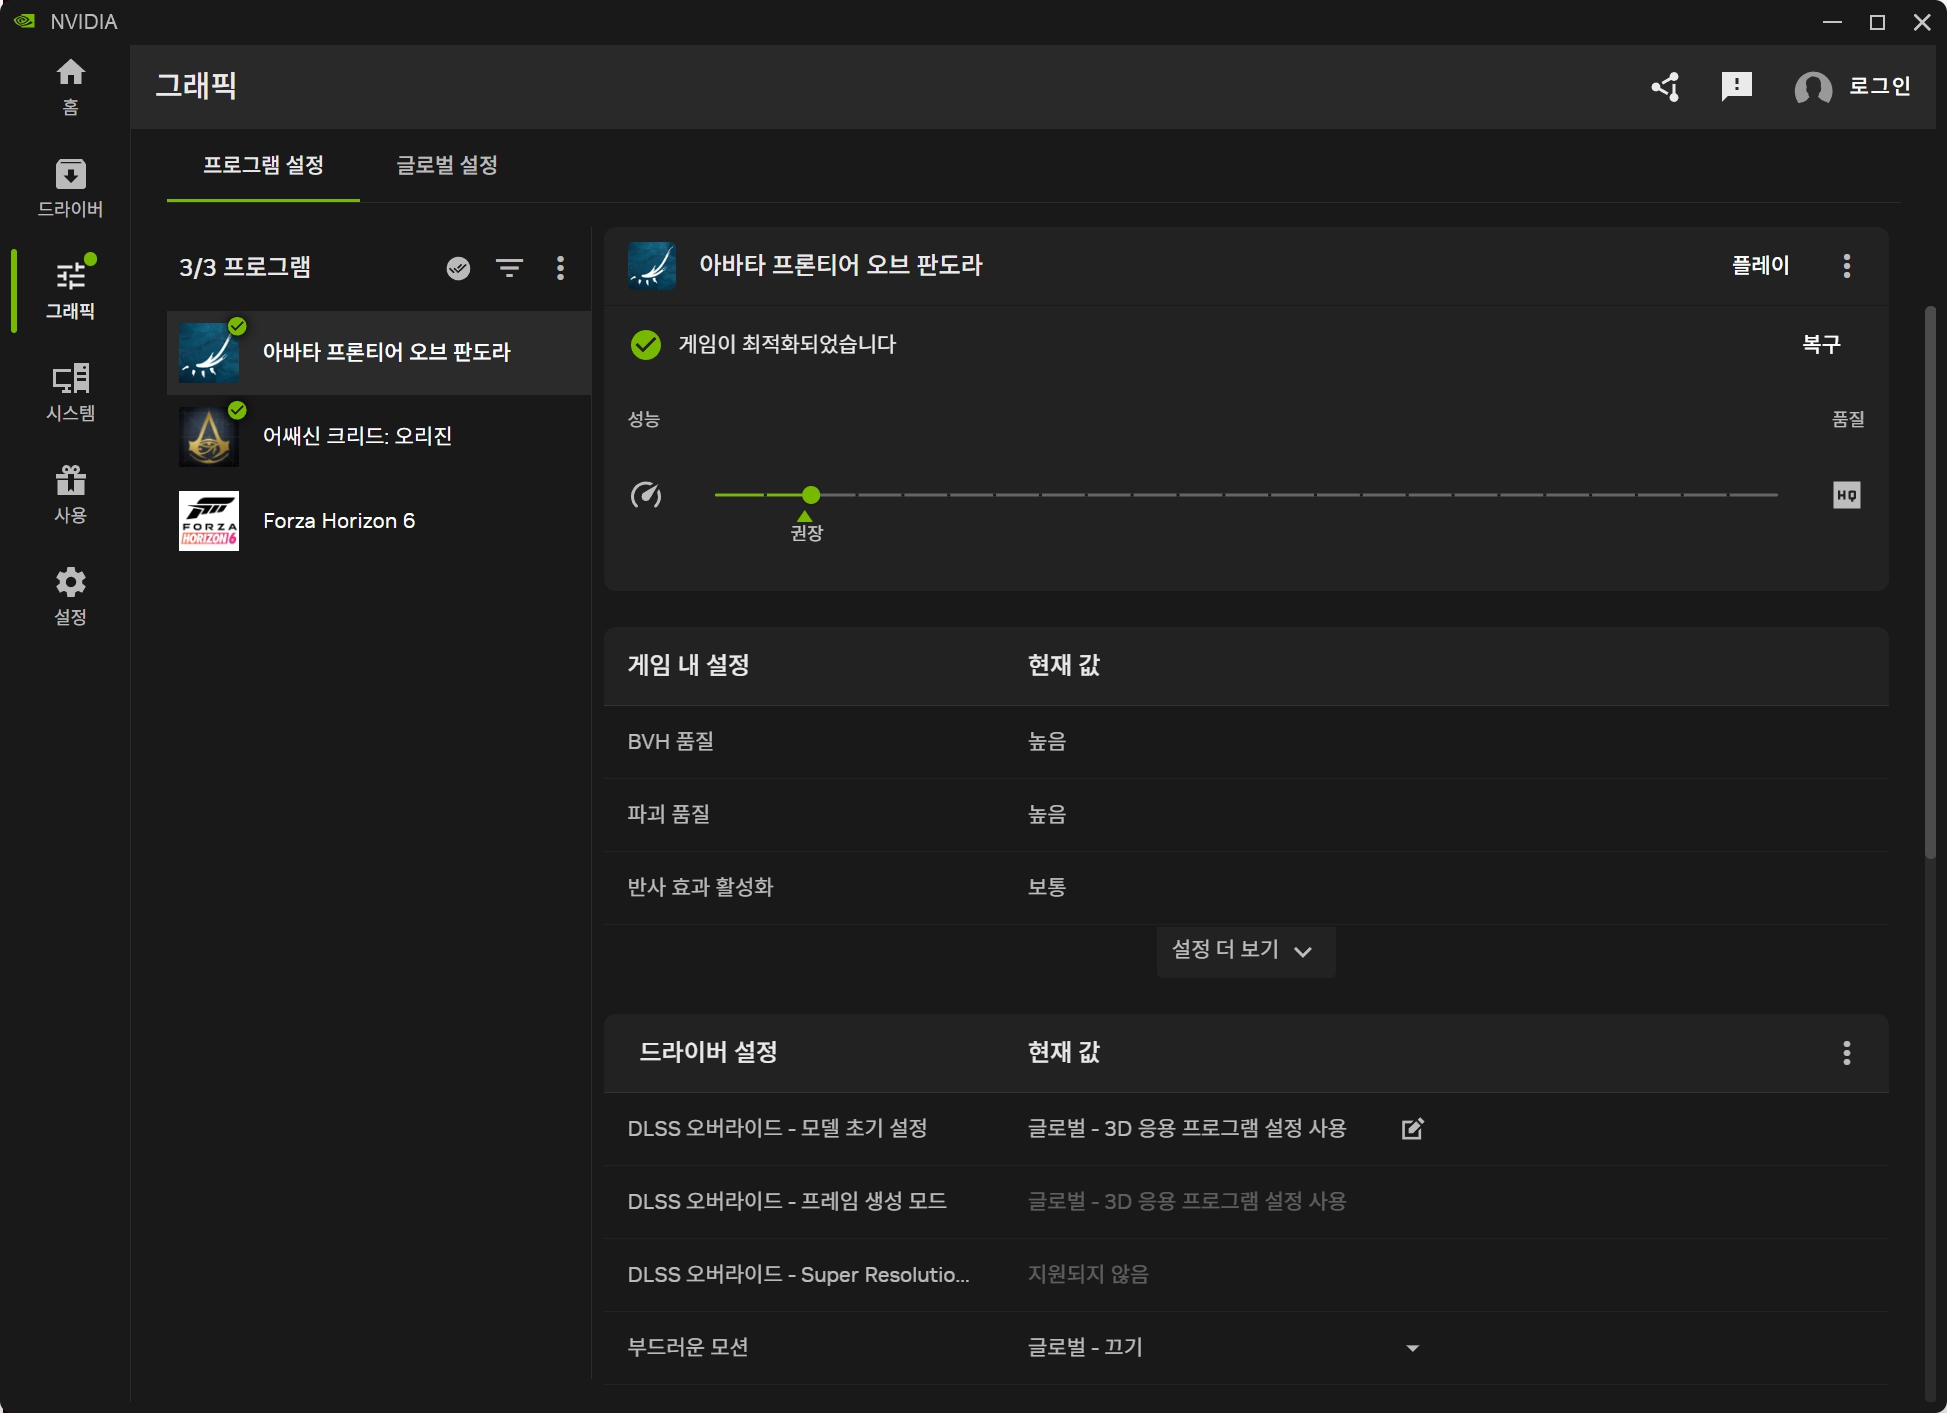Click the BVH 품질 setting row

pyautogui.click(x=1246, y=742)
